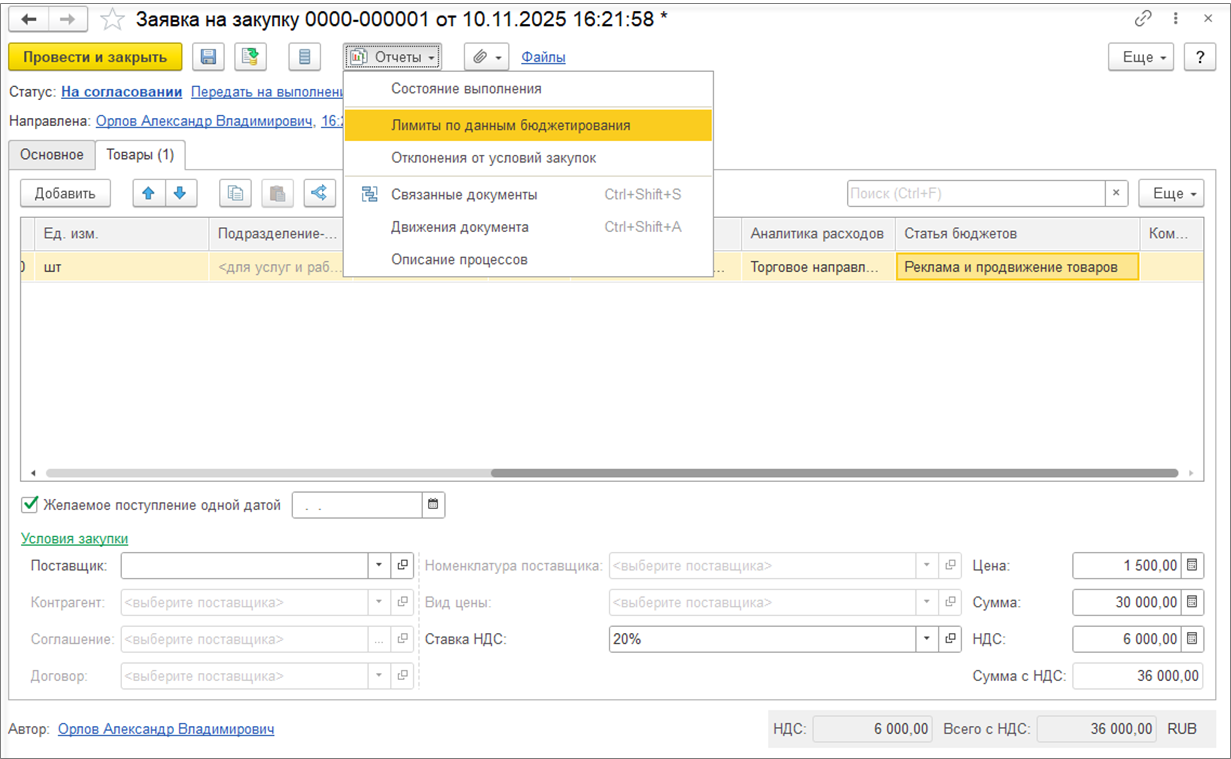Expand the Ставка НДС dropdown
Screen dimensions: 1231x759
[927, 639]
